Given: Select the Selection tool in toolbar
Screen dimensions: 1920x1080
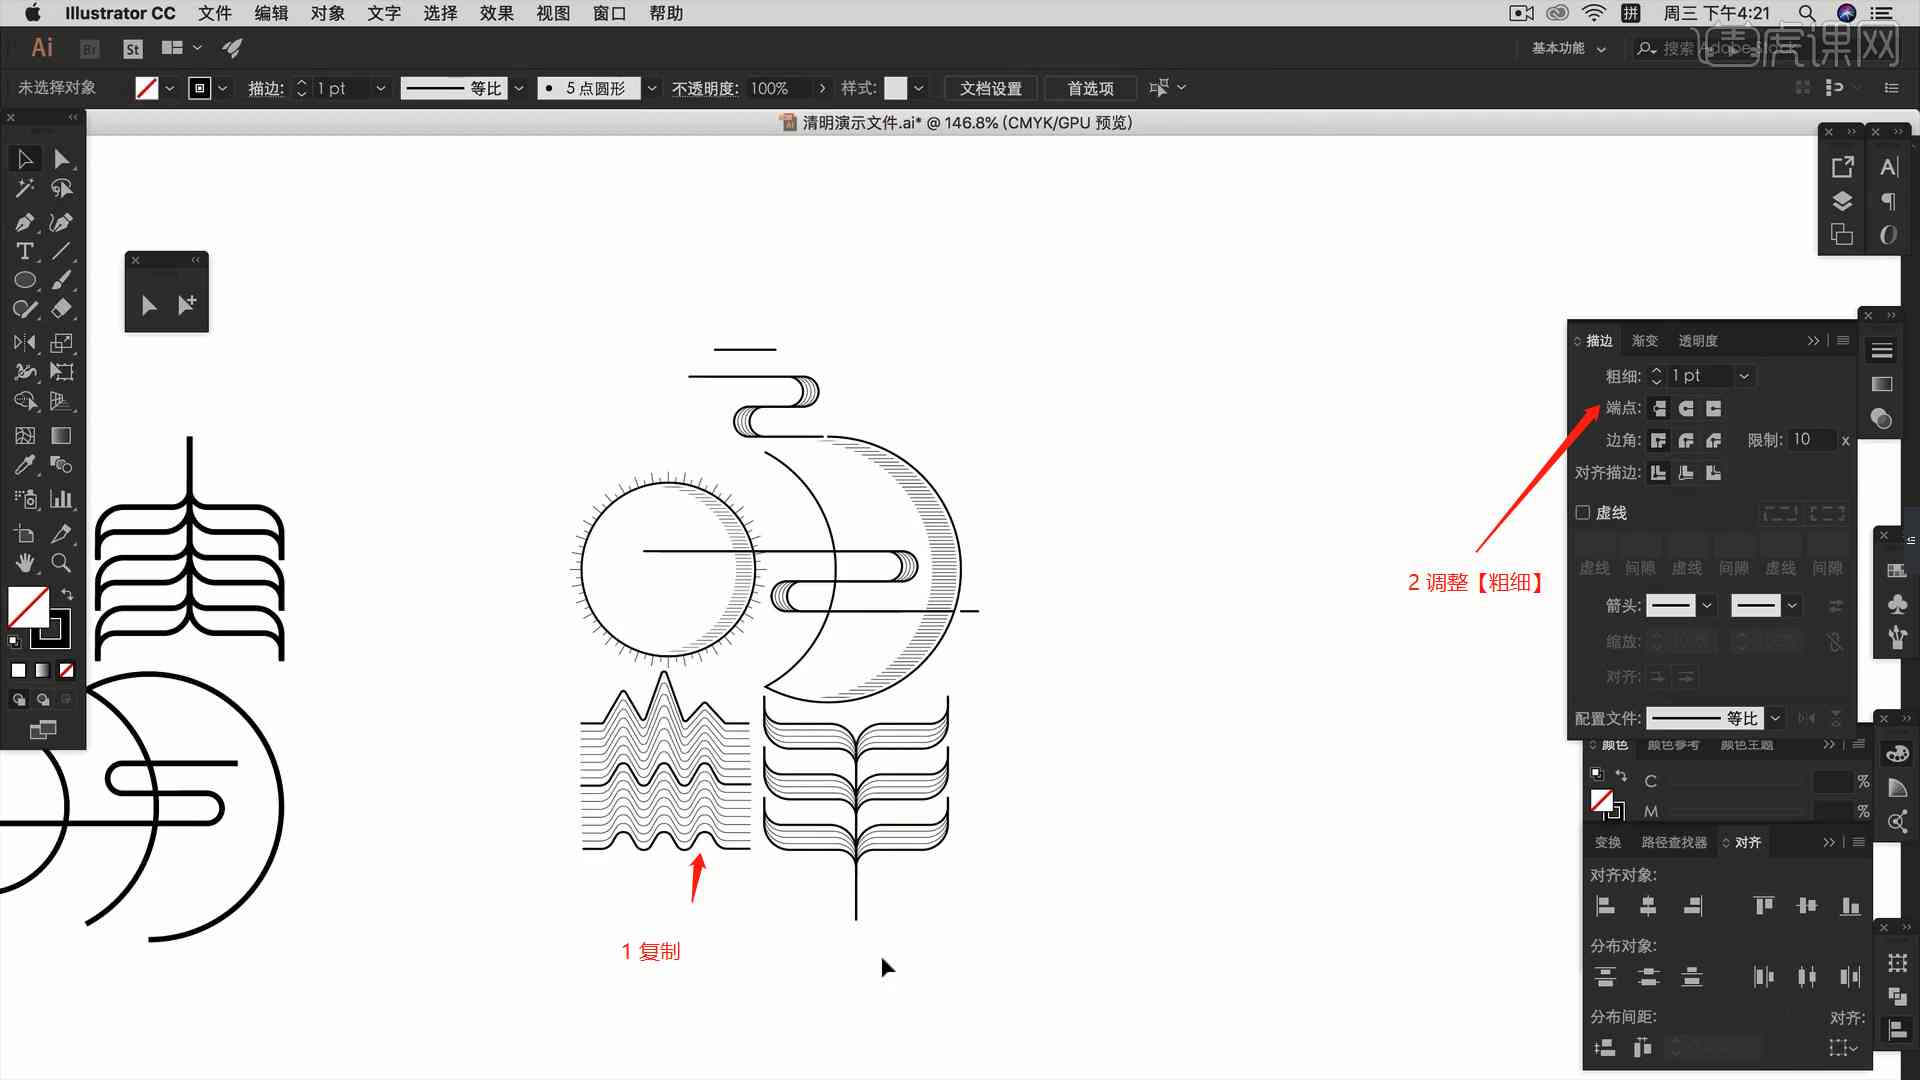Looking at the screenshot, I should click(x=25, y=157).
